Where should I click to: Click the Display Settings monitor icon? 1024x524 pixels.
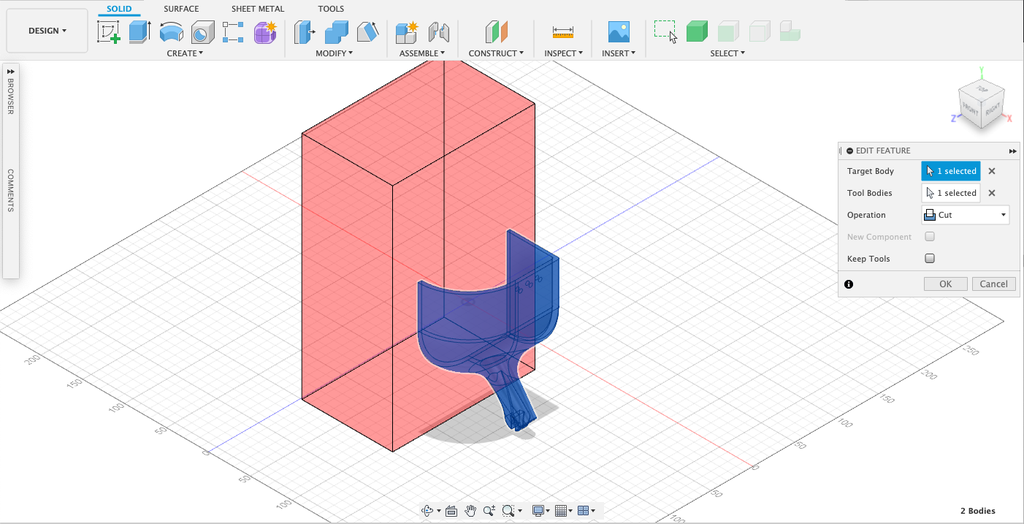(538, 511)
